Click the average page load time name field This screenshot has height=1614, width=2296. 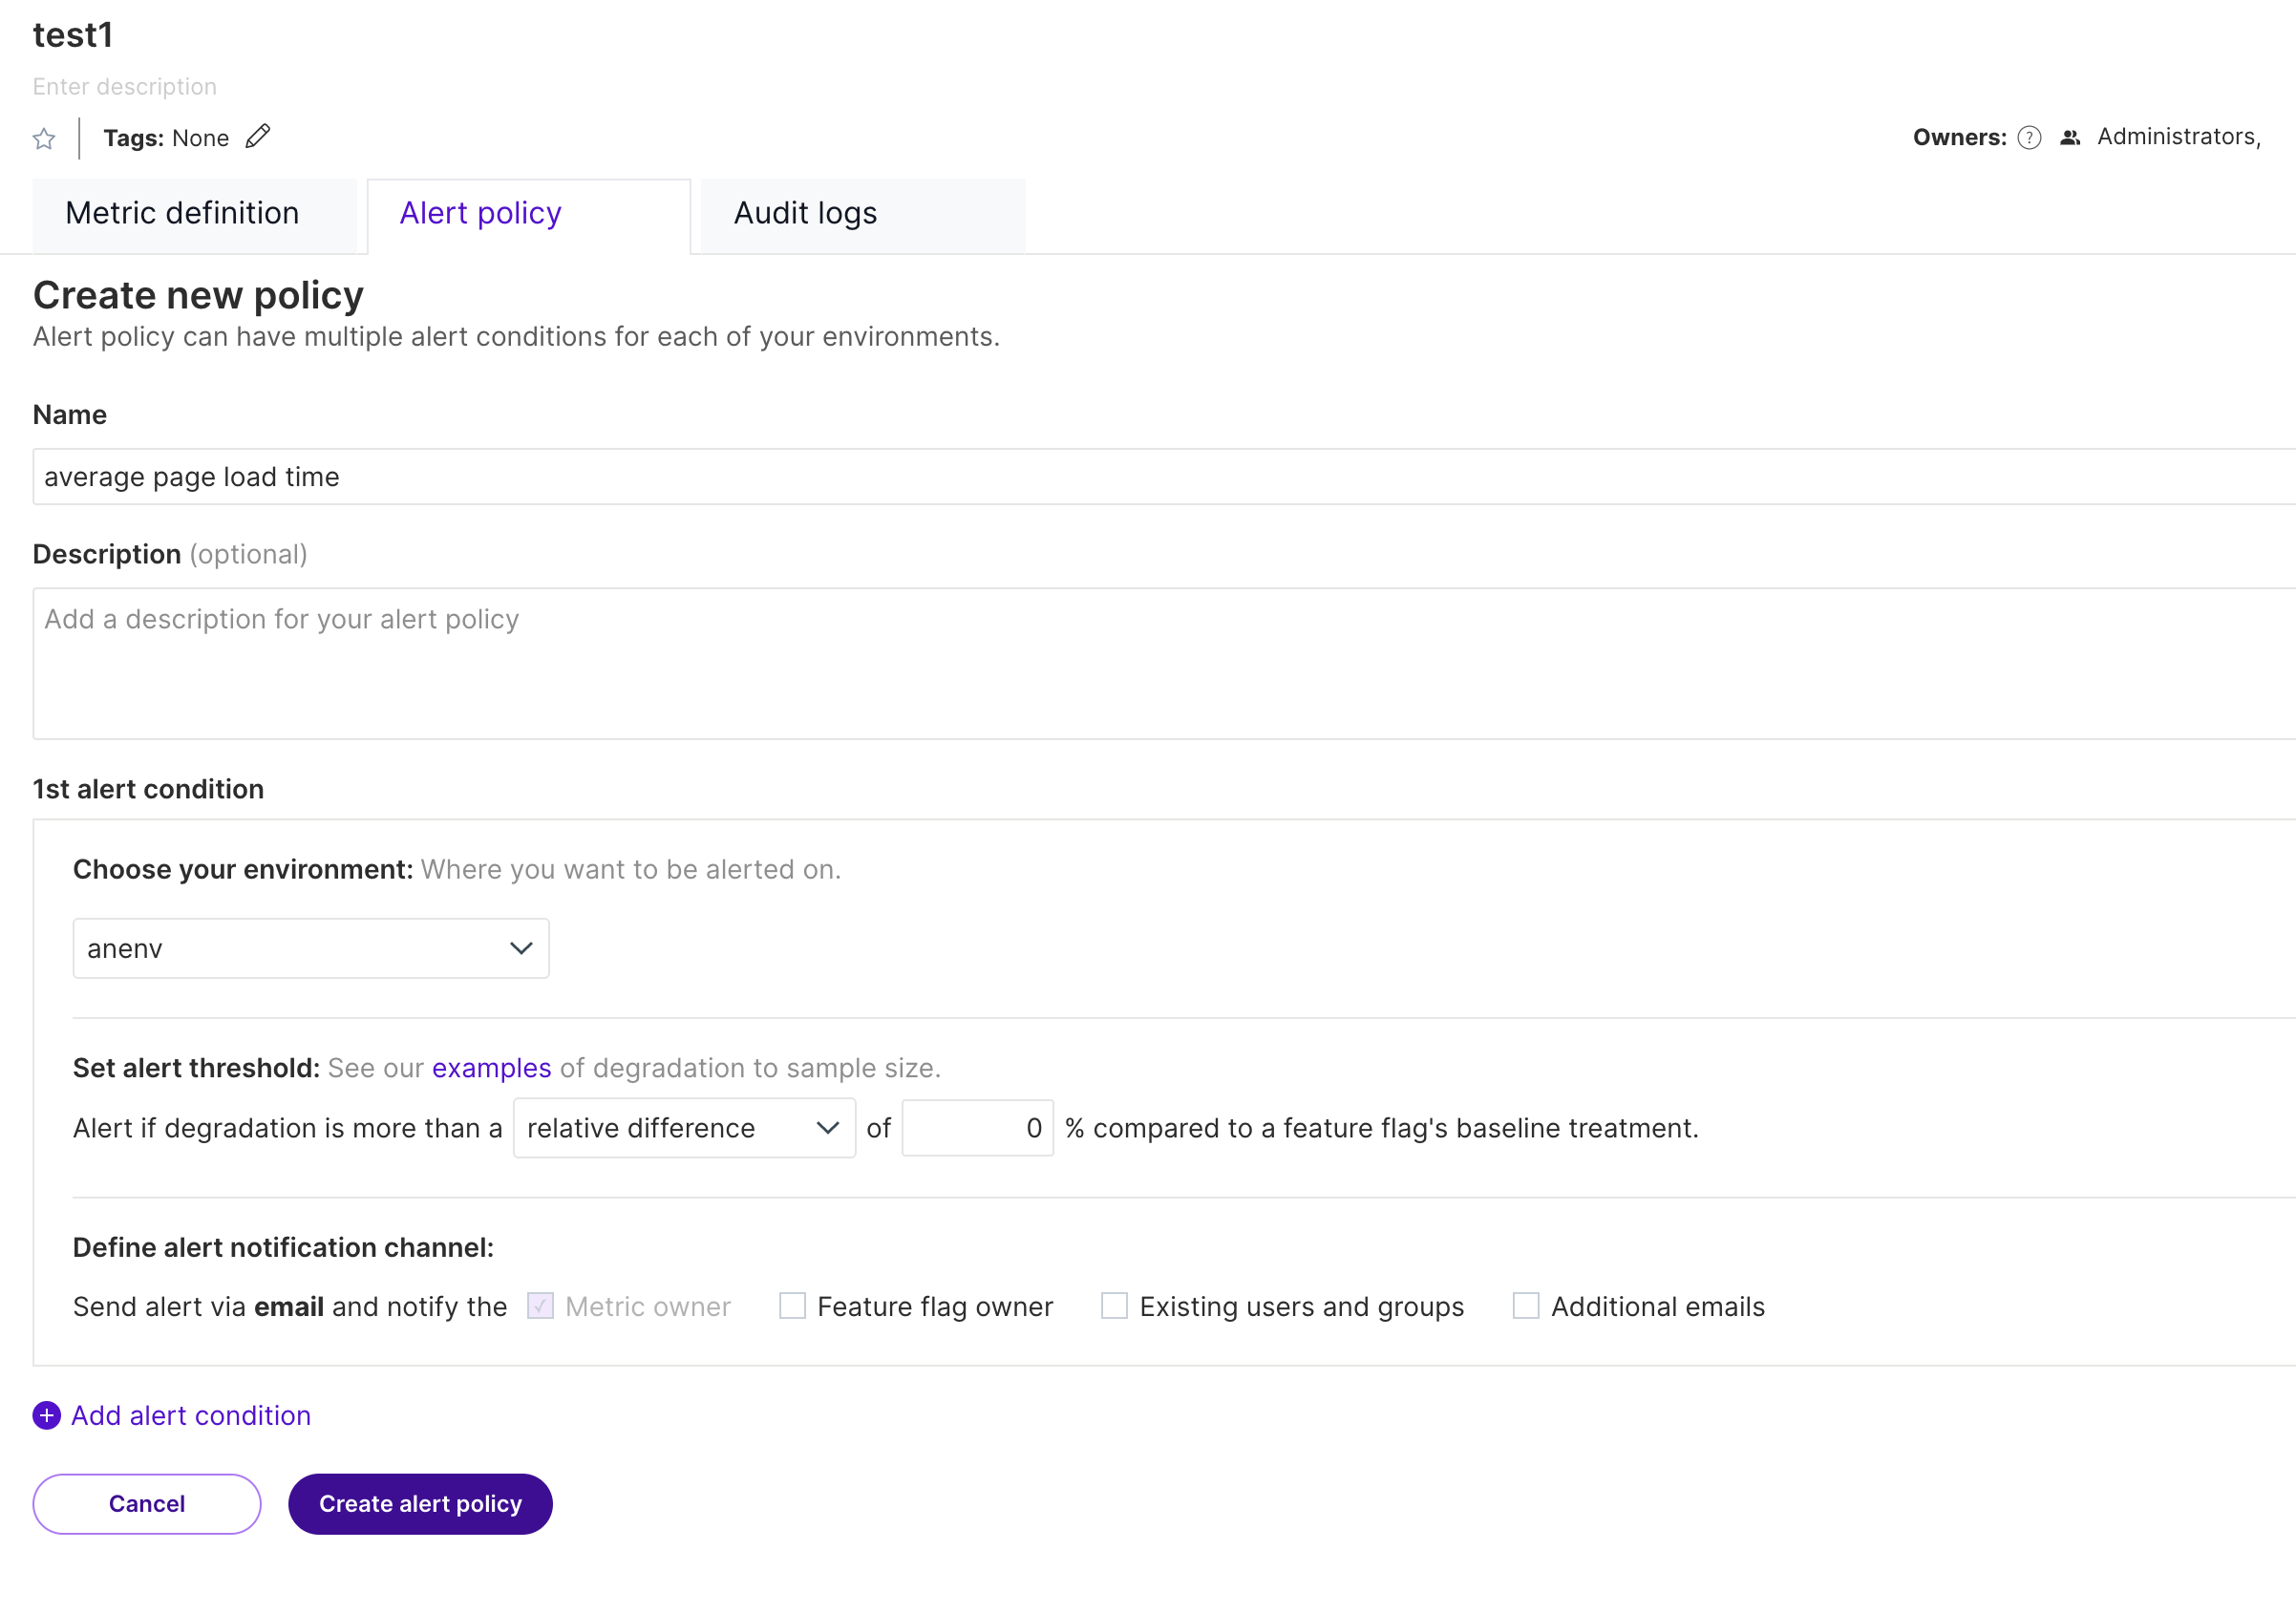(x=600, y=477)
